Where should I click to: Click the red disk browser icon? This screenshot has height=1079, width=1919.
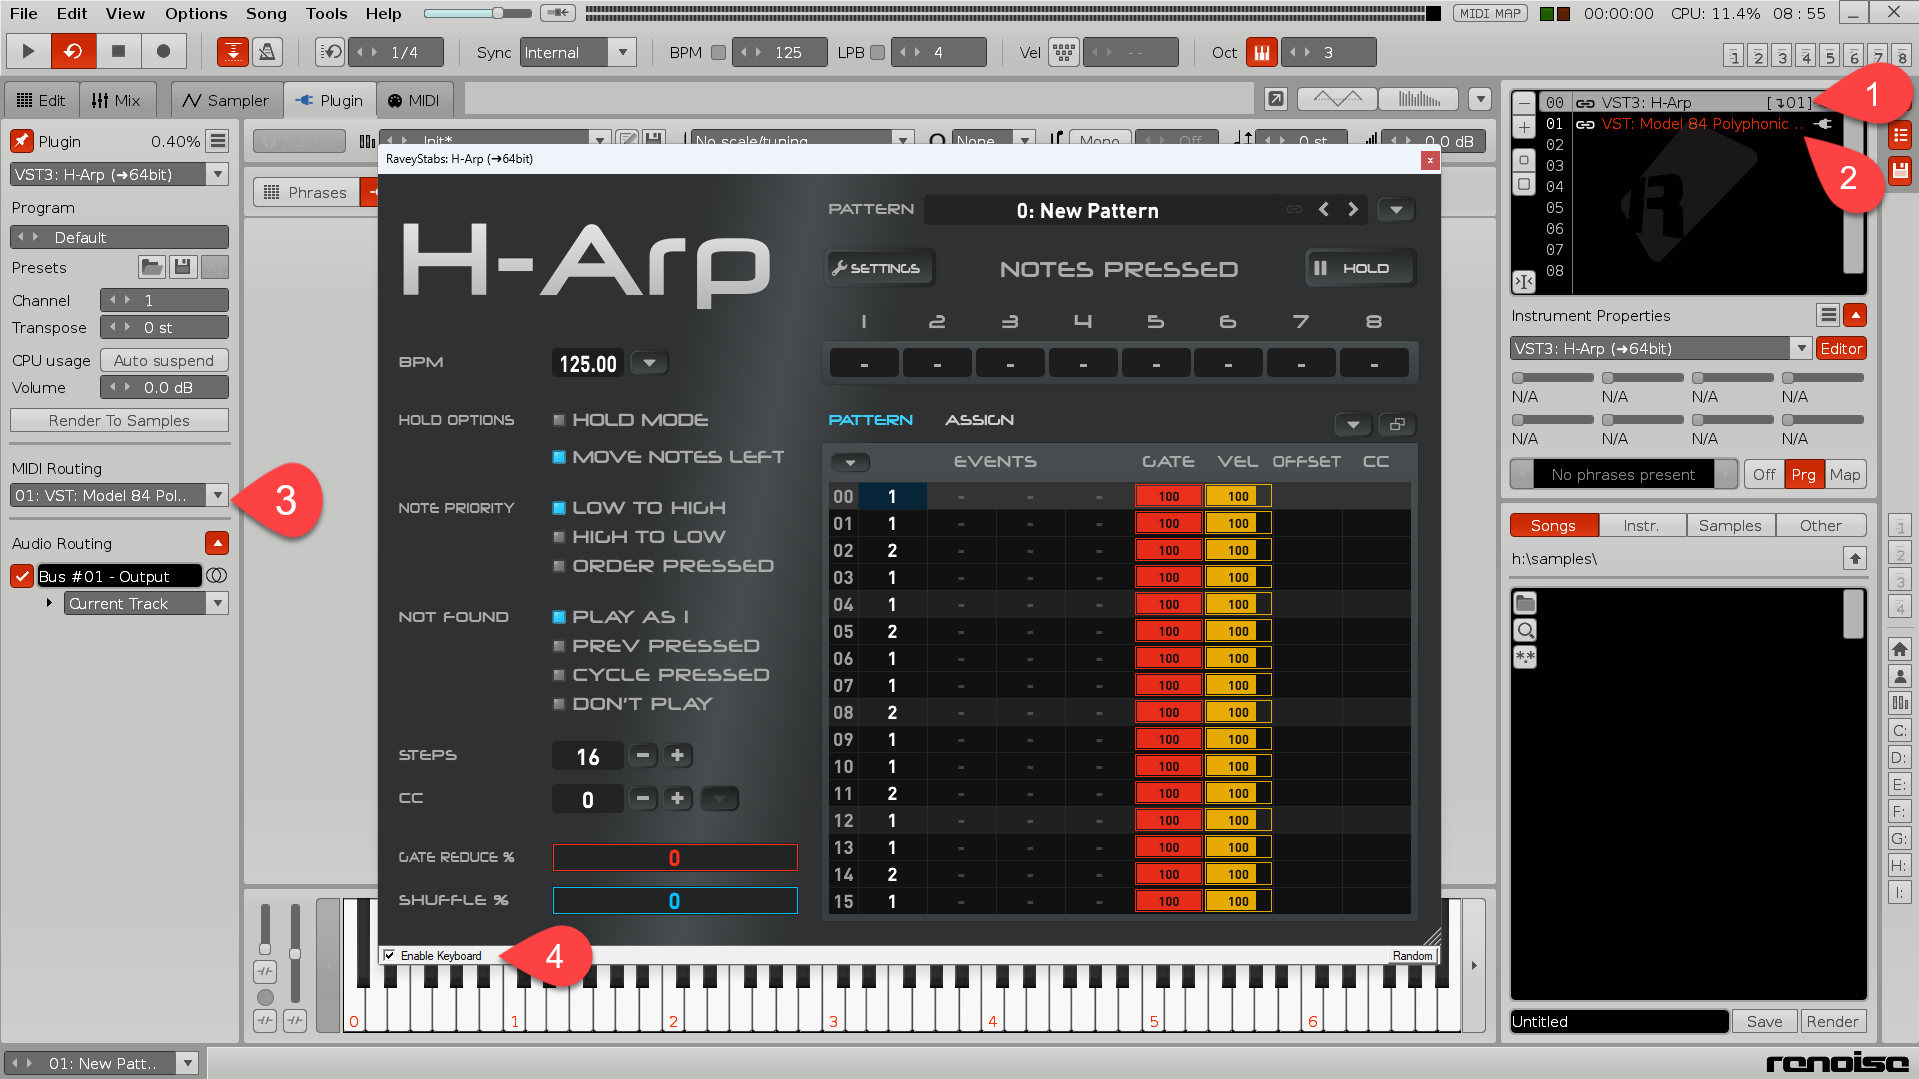click(1900, 171)
